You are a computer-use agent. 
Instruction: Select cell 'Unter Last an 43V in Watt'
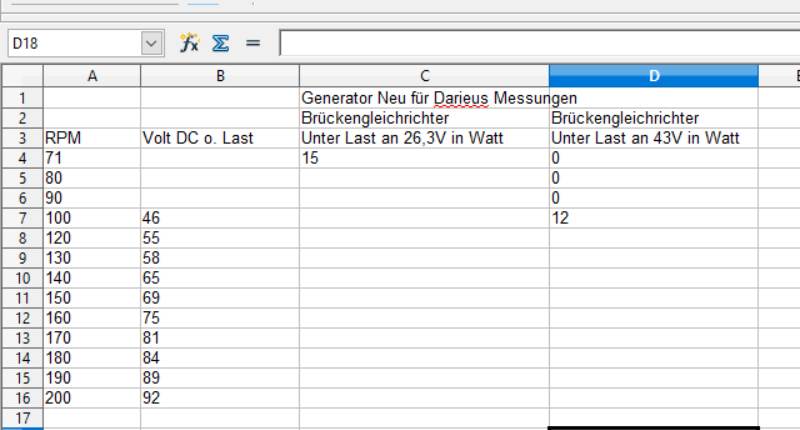click(653, 138)
